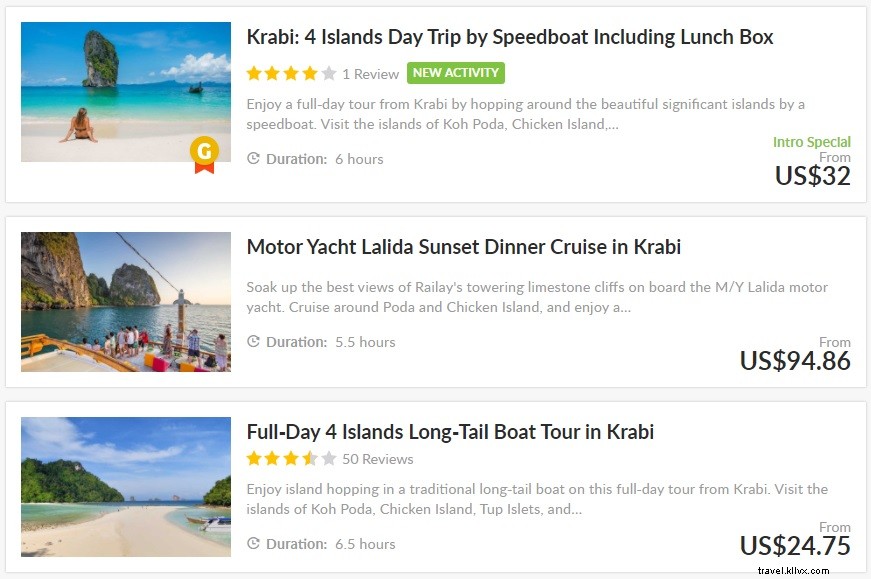
Task: Open the Full-Day 4 Islands Long-Tail Boat tour
Action: [448, 431]
